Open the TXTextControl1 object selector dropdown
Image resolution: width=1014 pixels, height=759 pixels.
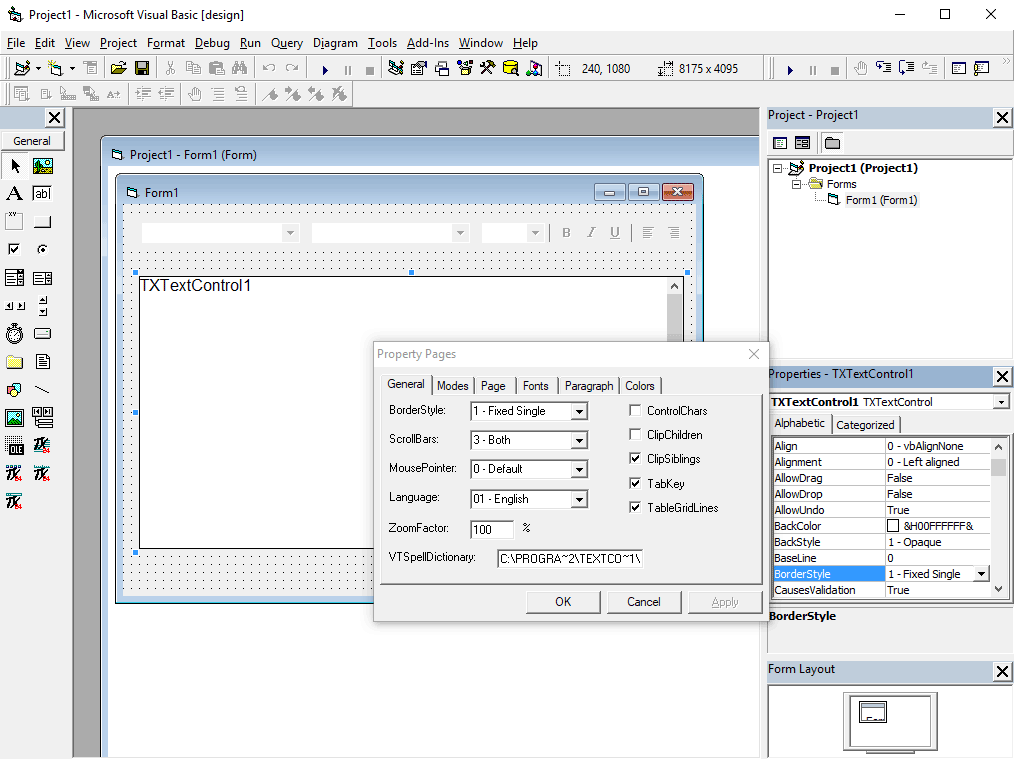(x=1001, y=402)
